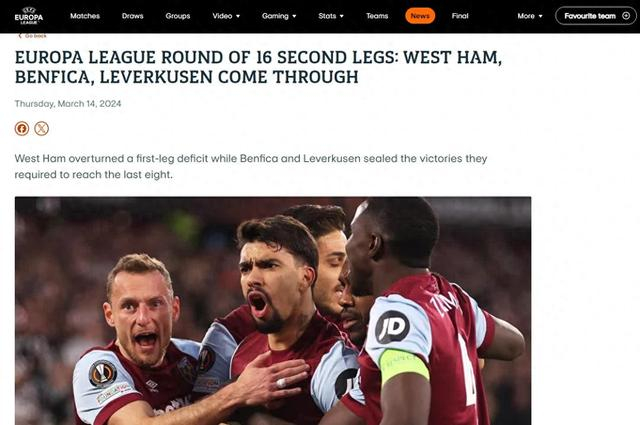
Task: Click the Go back arrow icon
Action: (x=20, y=36)
